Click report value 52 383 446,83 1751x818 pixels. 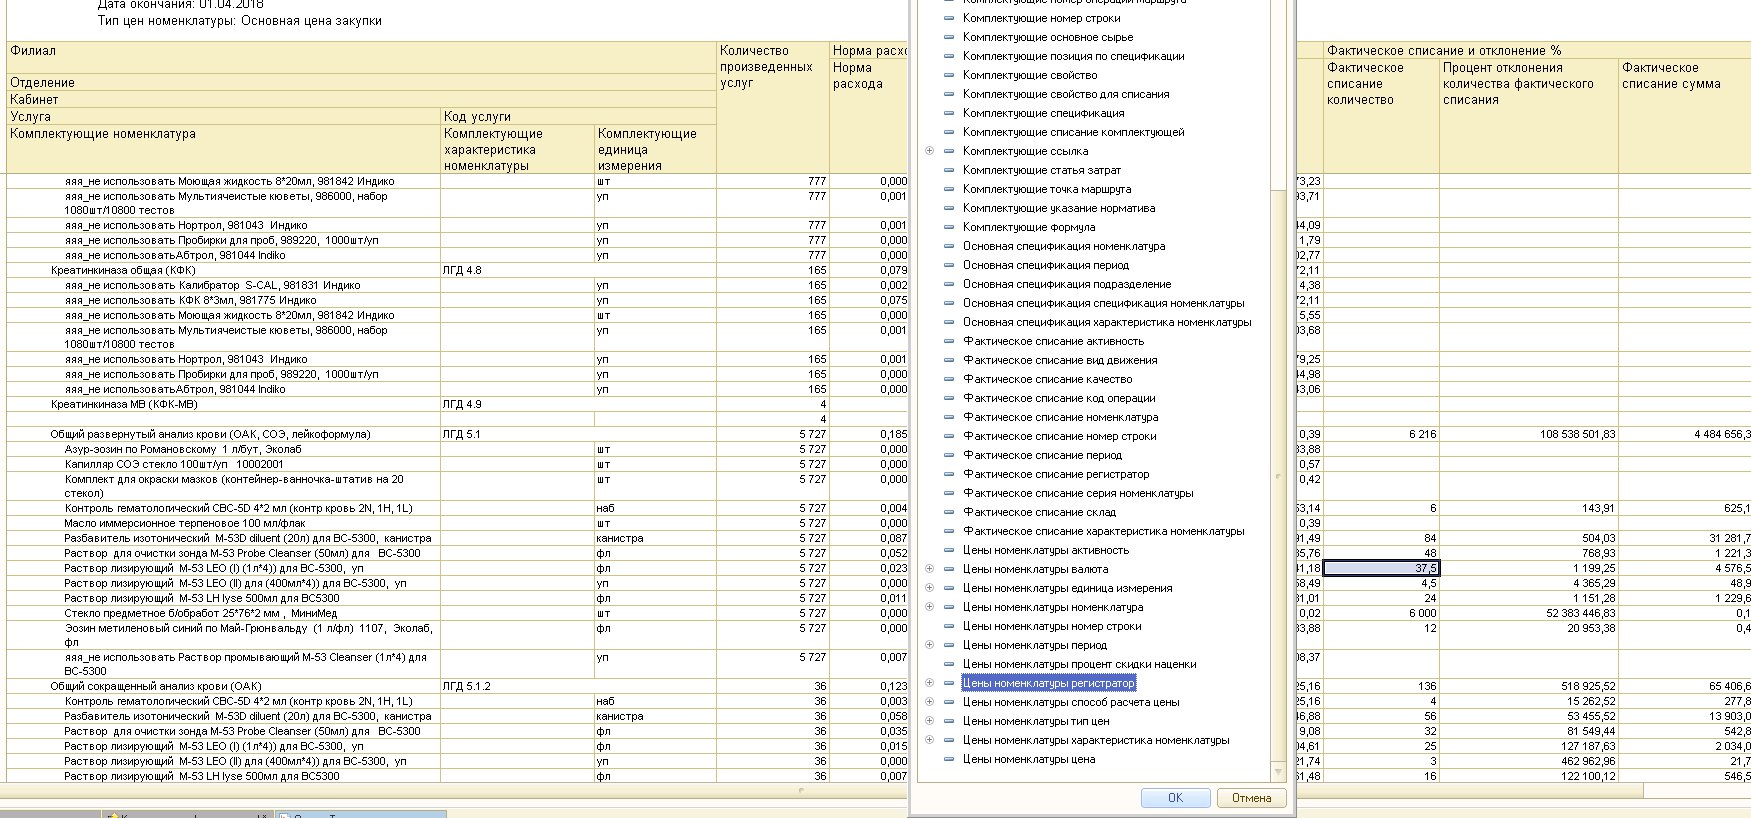tap(1581, 613)
